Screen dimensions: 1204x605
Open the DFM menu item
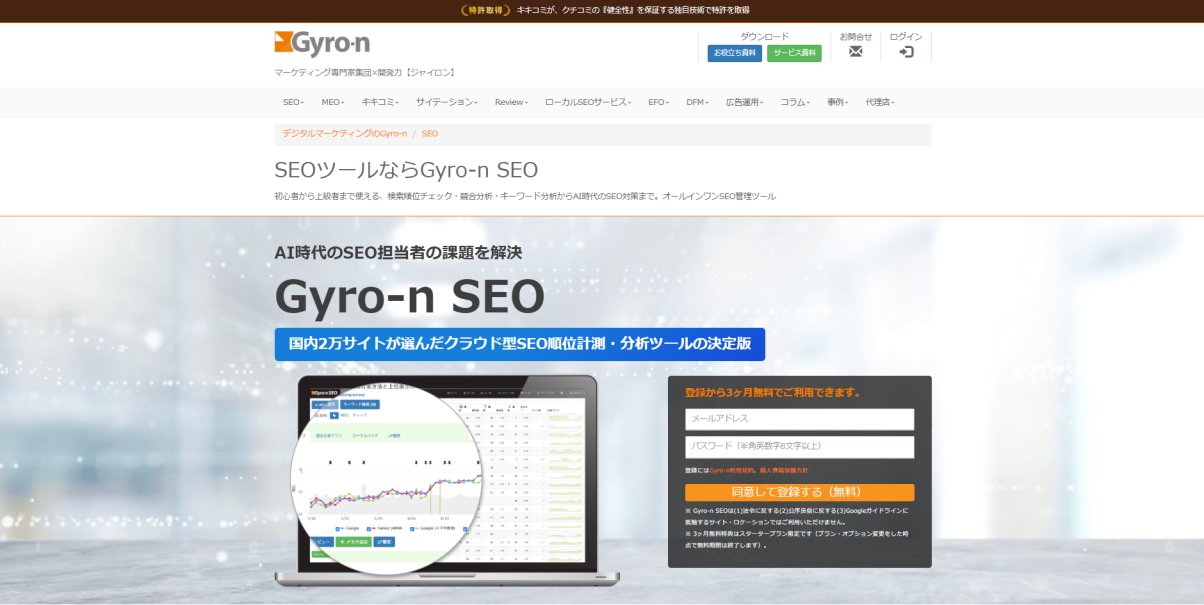(x=696, y=102)
